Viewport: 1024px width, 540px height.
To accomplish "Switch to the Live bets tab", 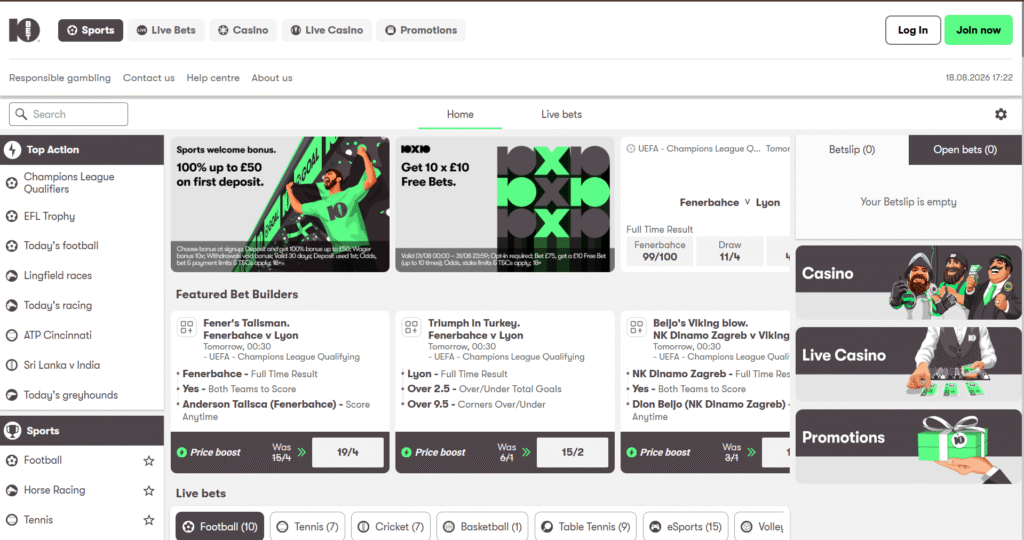I will [562, 114].
